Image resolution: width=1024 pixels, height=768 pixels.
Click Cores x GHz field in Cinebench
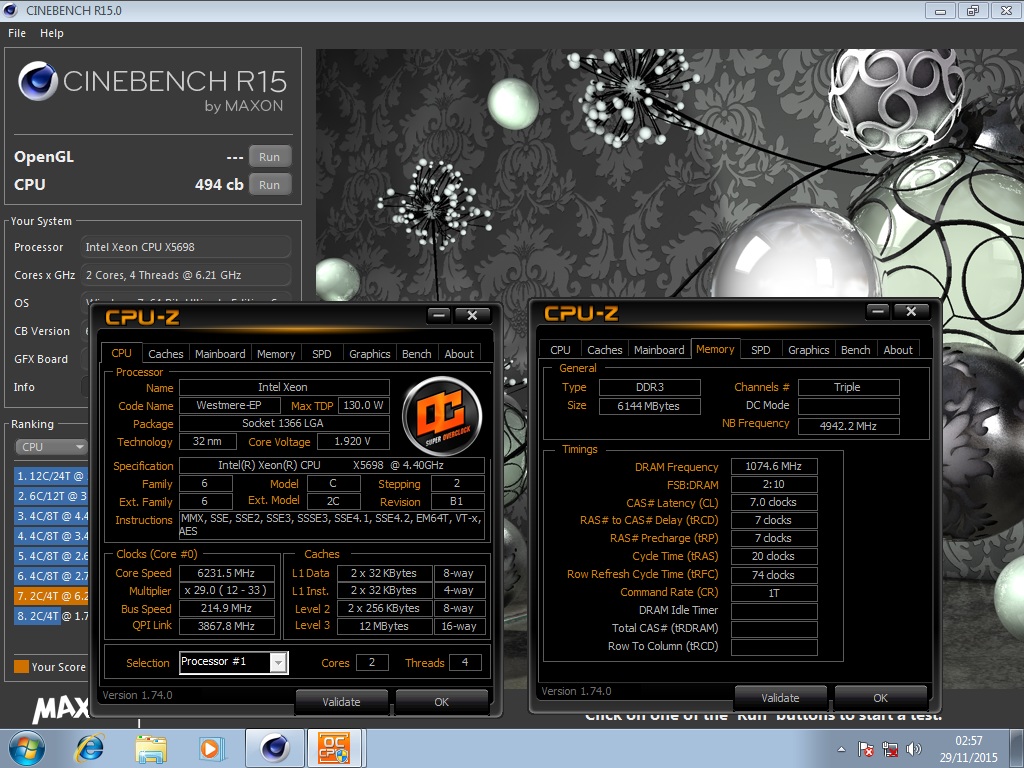tap(186, 275)
